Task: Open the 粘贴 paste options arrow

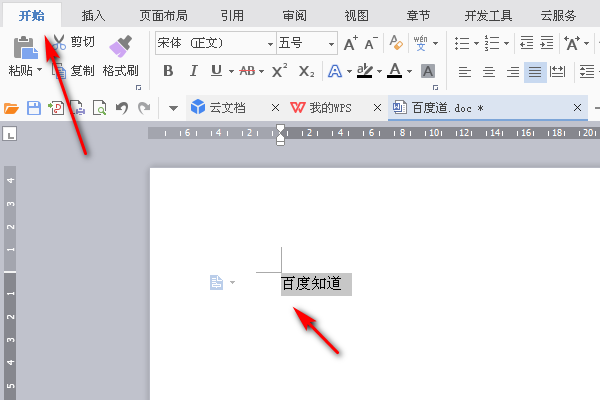Action: 39,70
